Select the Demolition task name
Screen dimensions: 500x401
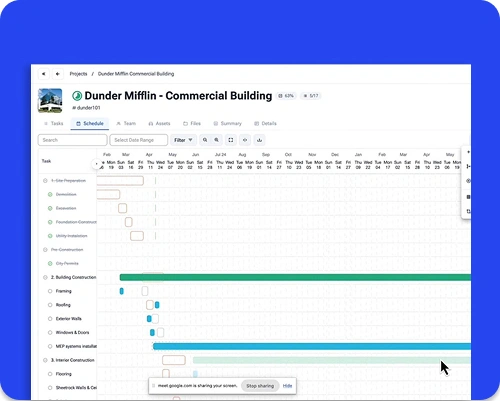coord(66,194)
